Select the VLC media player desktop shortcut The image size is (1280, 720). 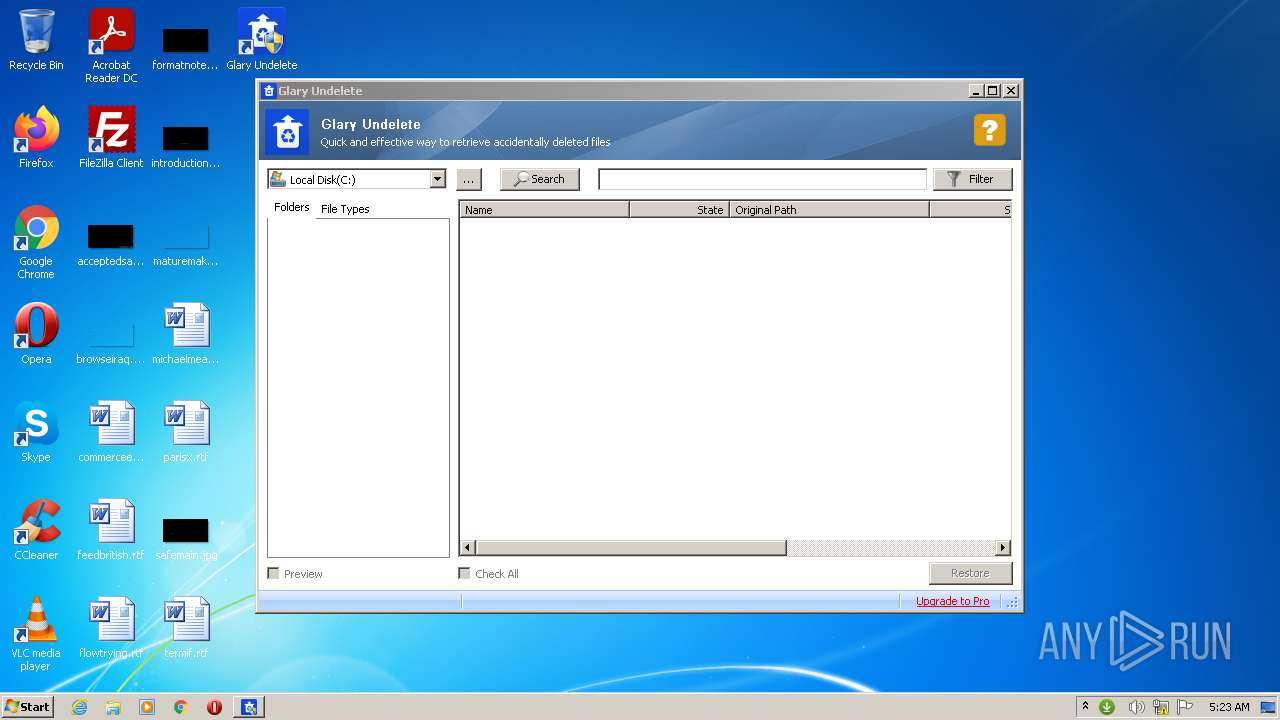(36, 634)
